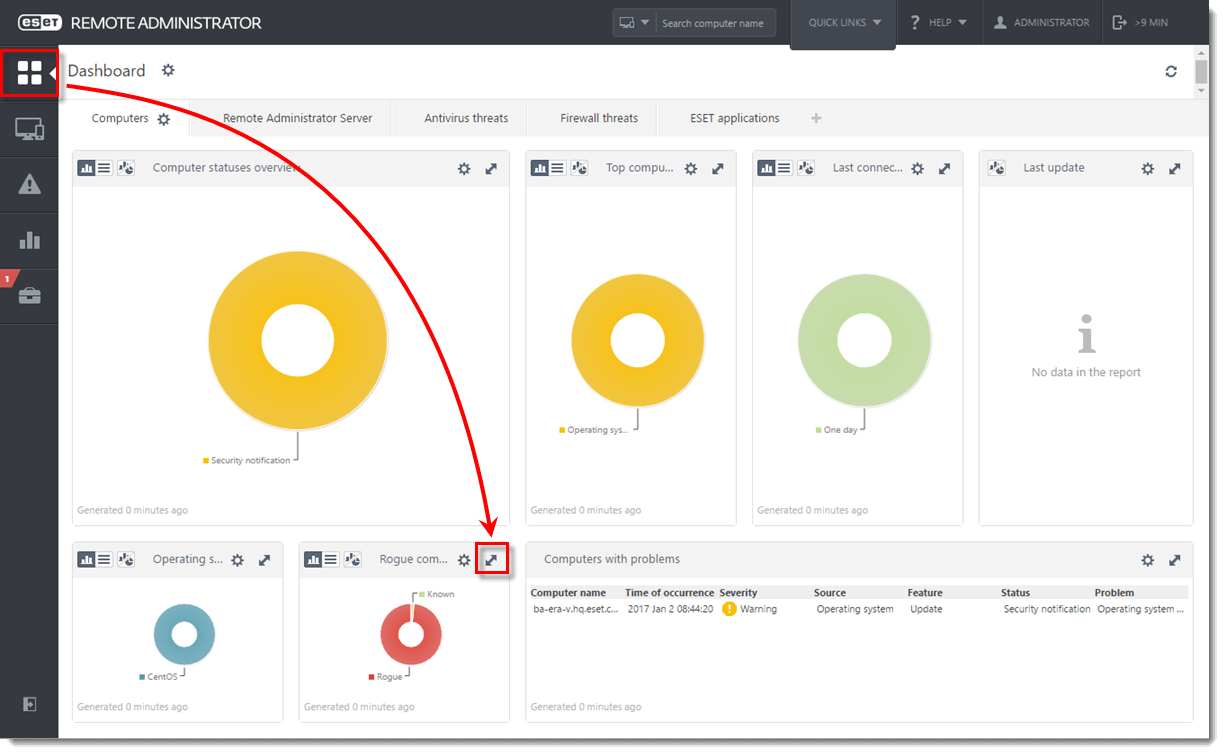Click the vertical scrollbar on the right
1224x754 pixels.
[x=1201, y=71]
